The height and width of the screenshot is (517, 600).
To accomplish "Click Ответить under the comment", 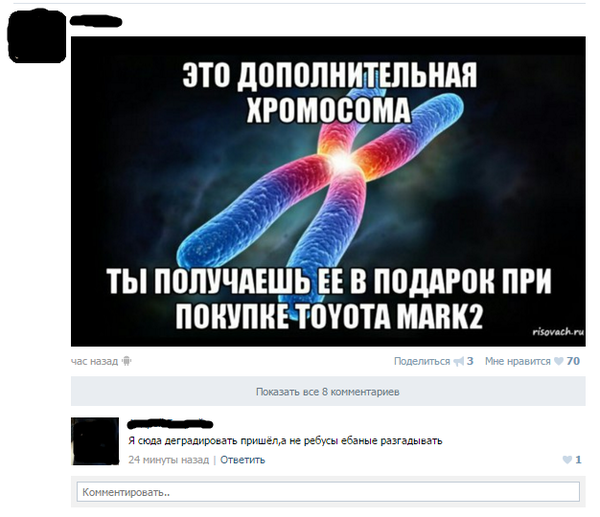I will point(243,460).
